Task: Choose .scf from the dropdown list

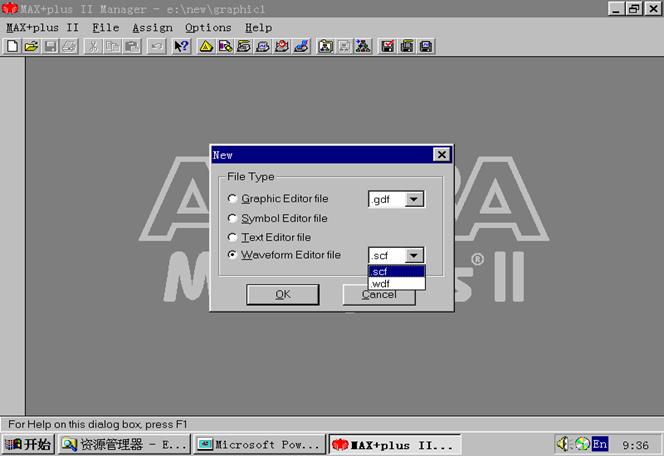Action: point(396,271)
